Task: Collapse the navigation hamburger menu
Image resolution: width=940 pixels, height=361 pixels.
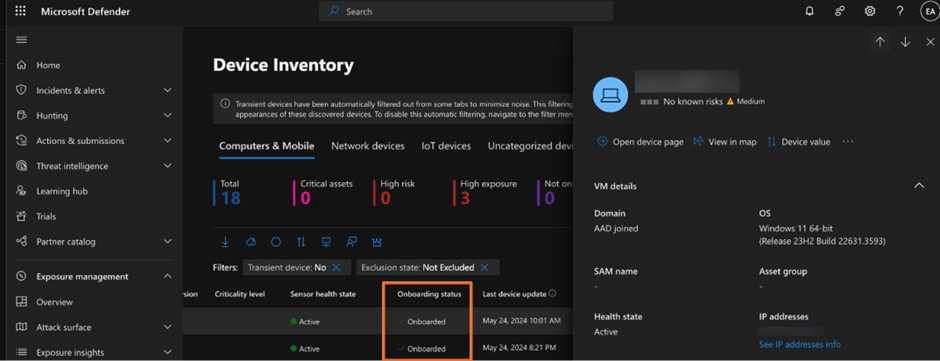Action: click(22, 40)
